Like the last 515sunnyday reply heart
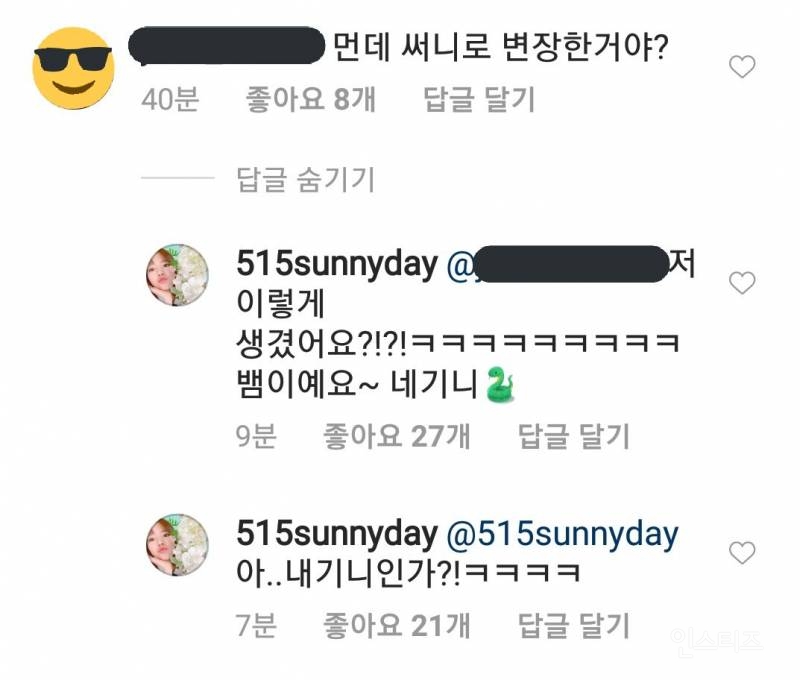 [x=742, y=553]
